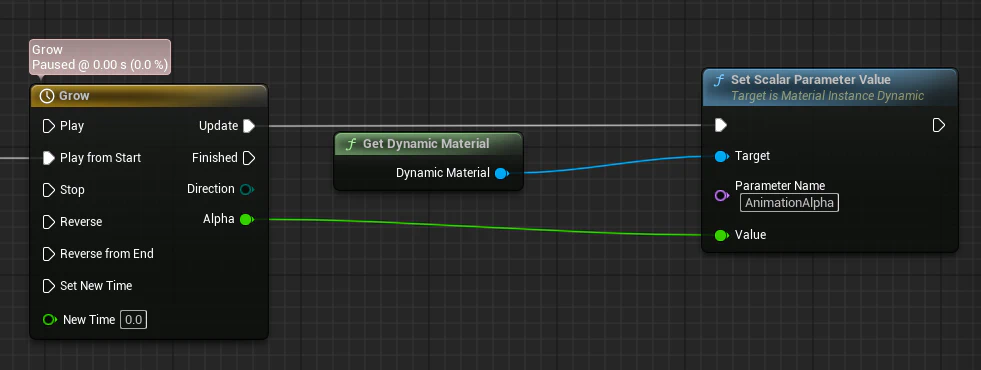Viewport: 981px width, 370px height.
Task: Click the 'Set New Time' label
Action: tap(96, 285)
